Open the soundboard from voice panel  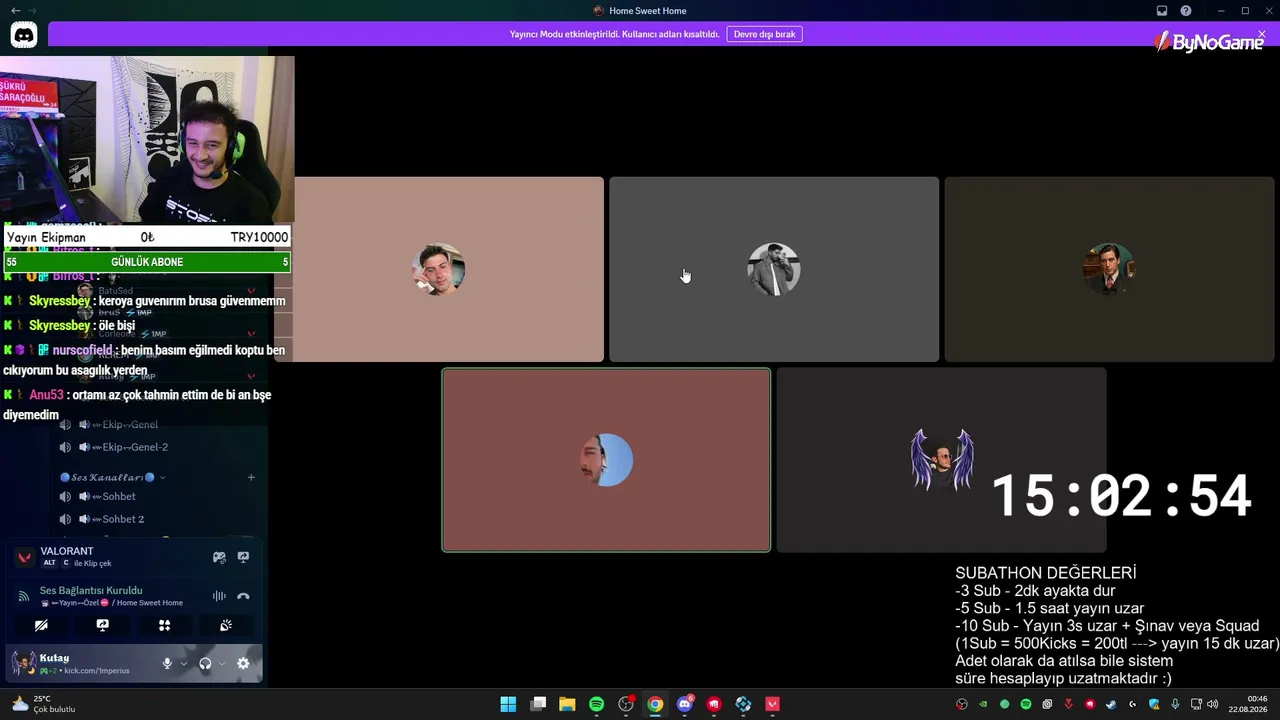(x=226, y=625)
